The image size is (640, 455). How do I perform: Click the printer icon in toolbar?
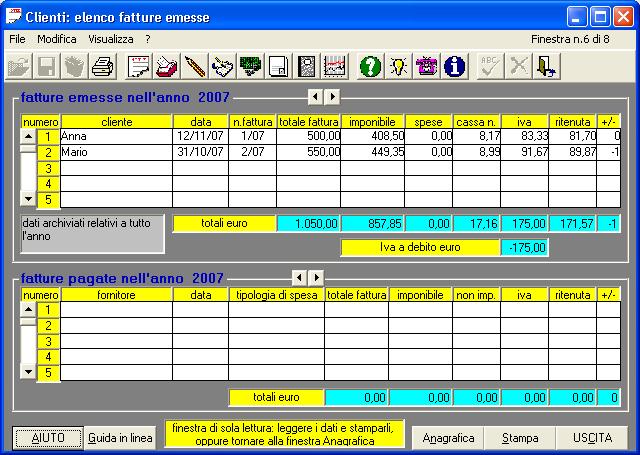(x=102, y=66)
